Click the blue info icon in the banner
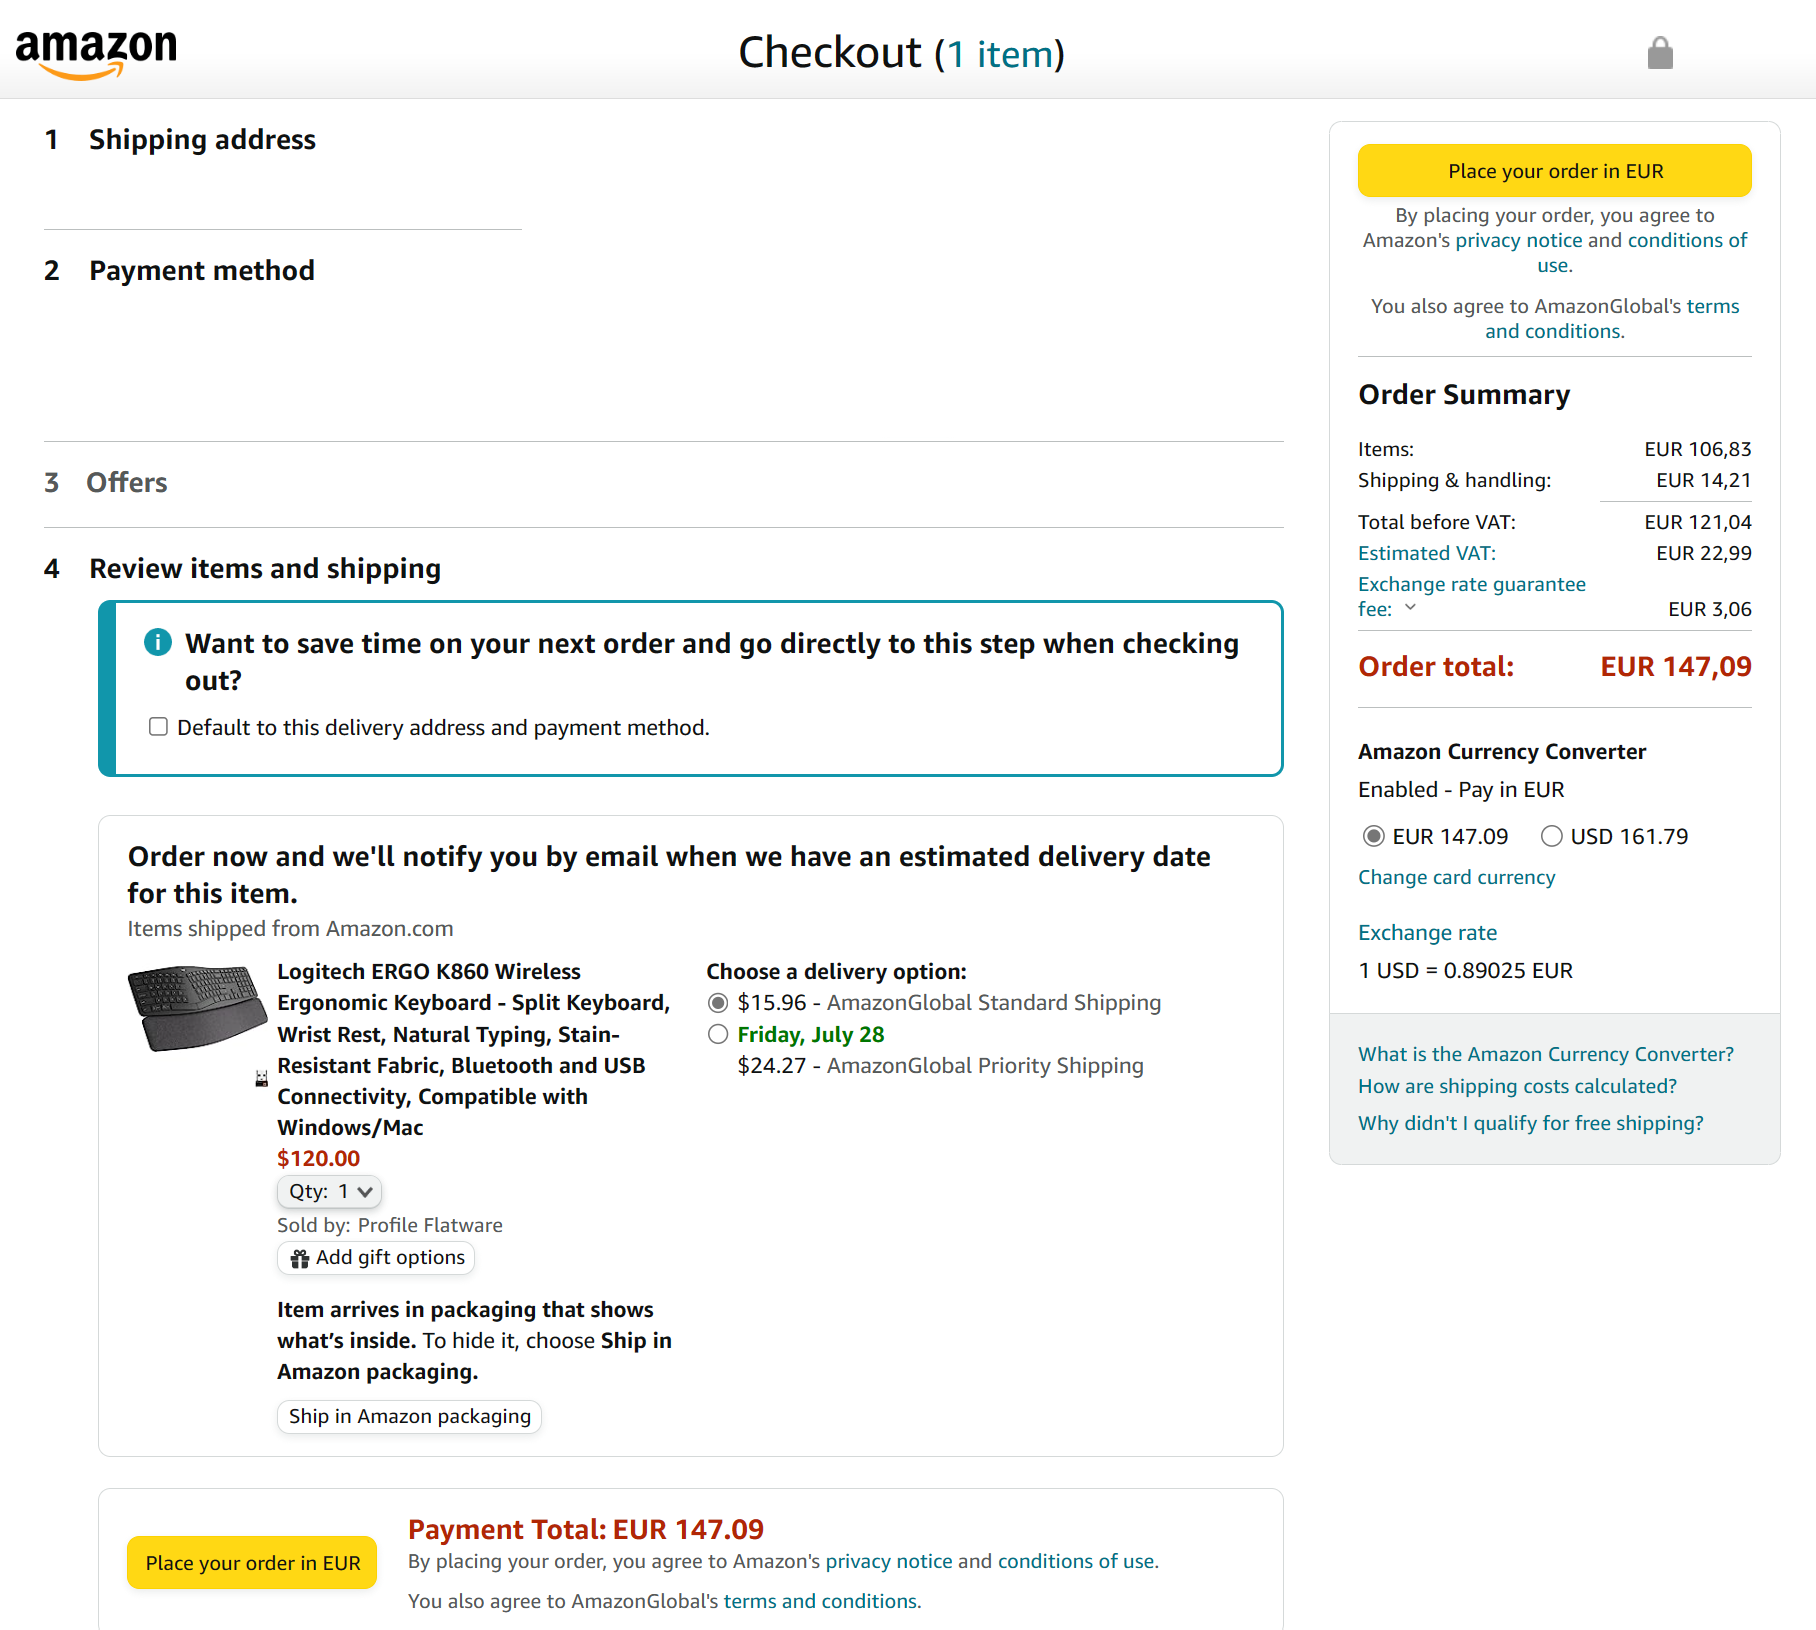Screen dimensions: 1816x1630 tap(158, 642)
